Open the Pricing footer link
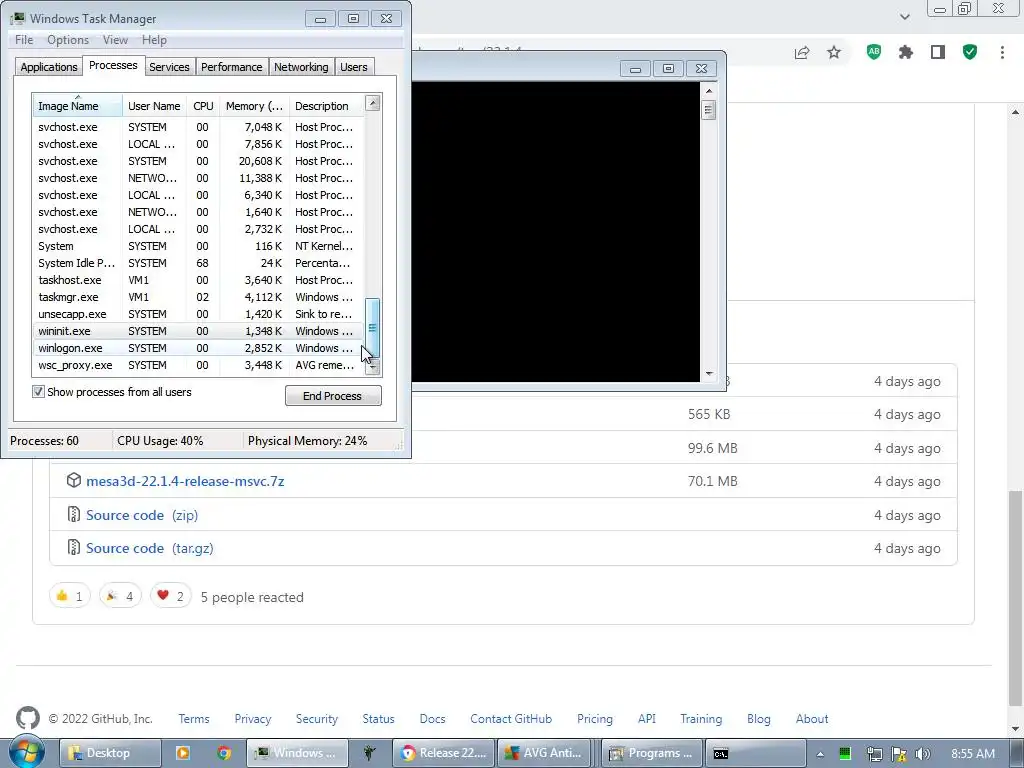Screen dimensions: 1024x768 pos(594,718)
